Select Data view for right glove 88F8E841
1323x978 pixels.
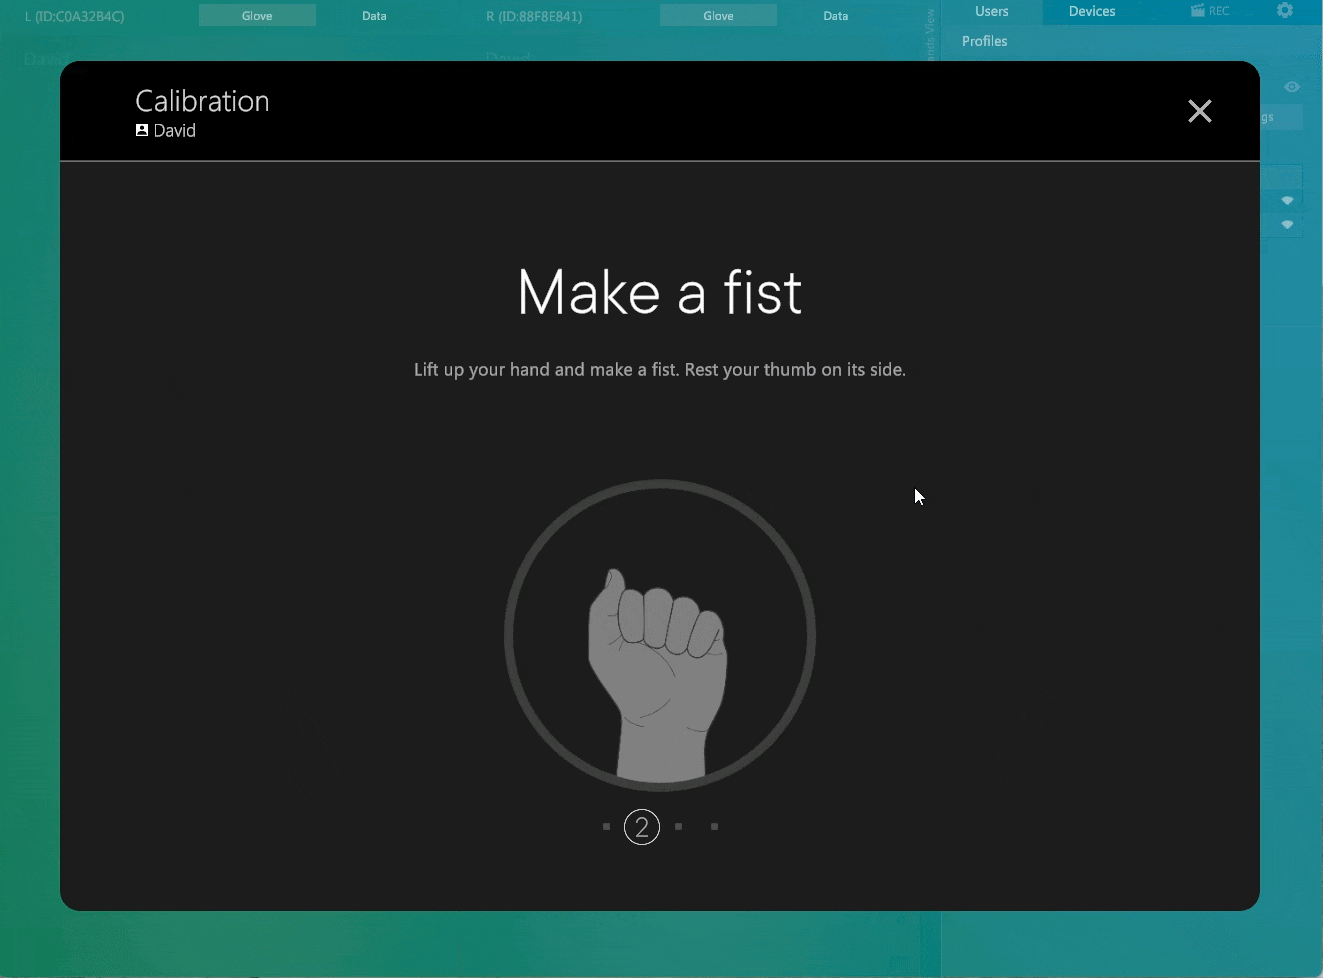coord(836,15)
